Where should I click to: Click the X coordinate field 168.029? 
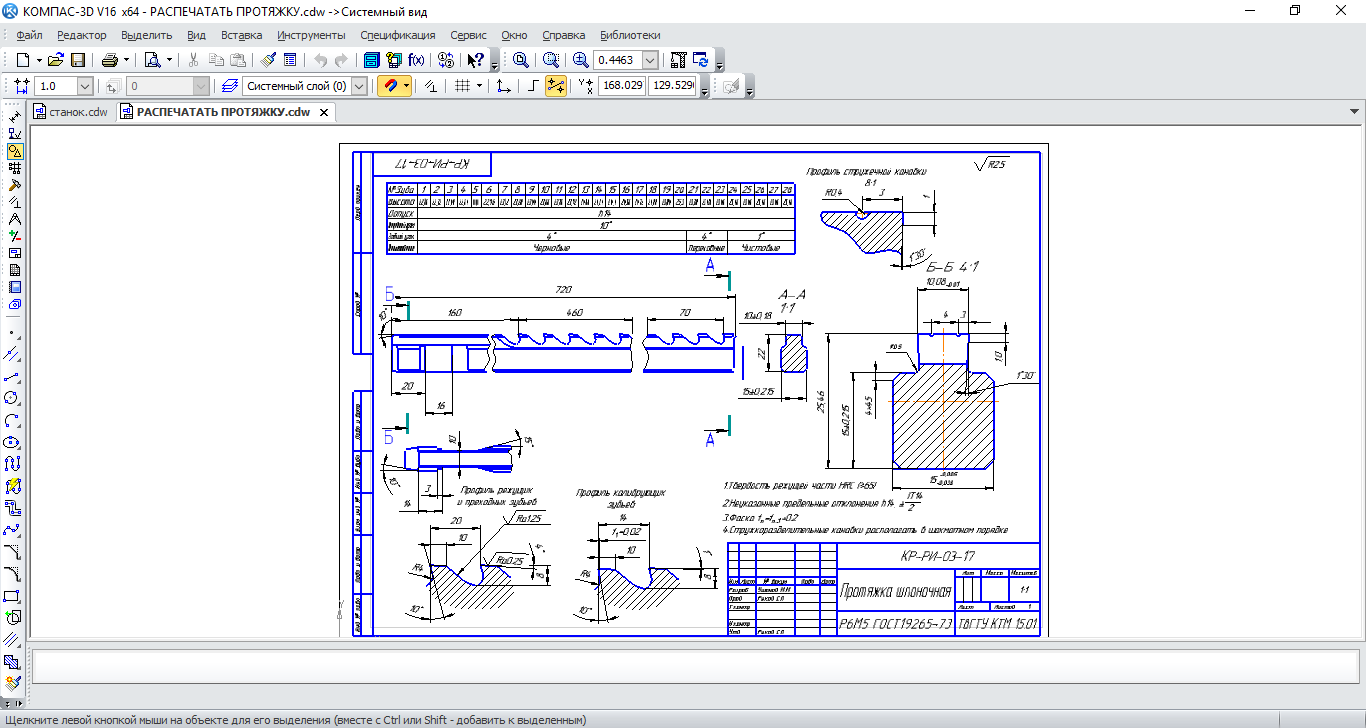pyautogui.click(x=621, y=86)
